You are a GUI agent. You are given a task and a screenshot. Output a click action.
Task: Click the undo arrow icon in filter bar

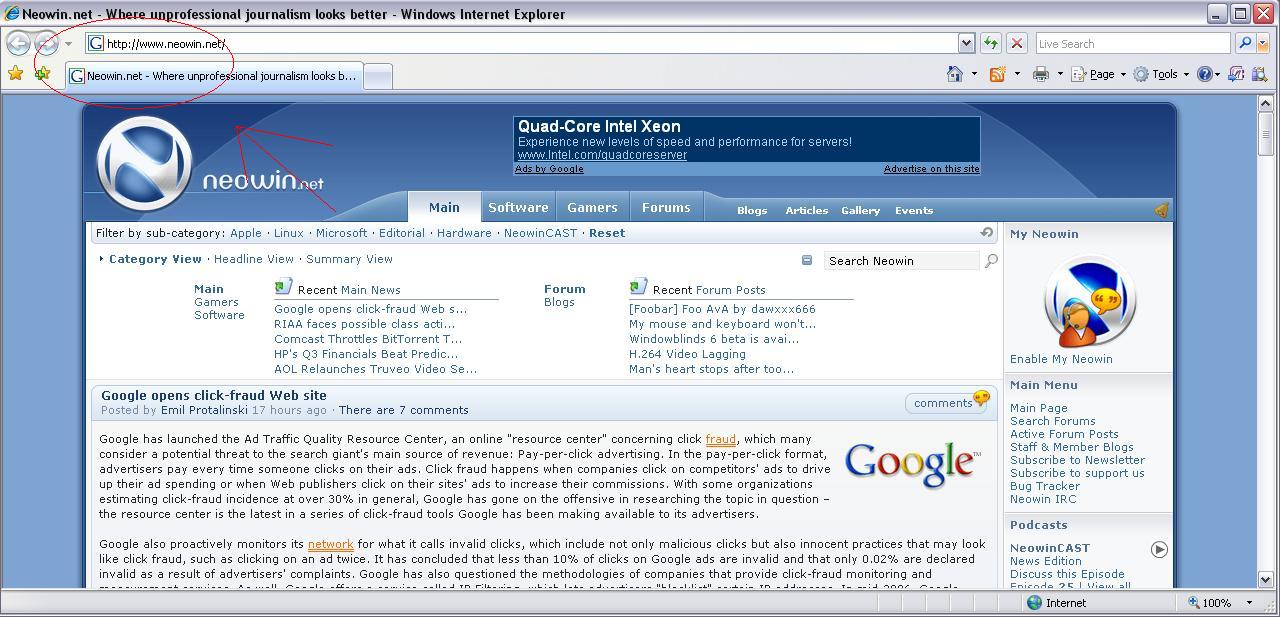[x=987, y=232]
